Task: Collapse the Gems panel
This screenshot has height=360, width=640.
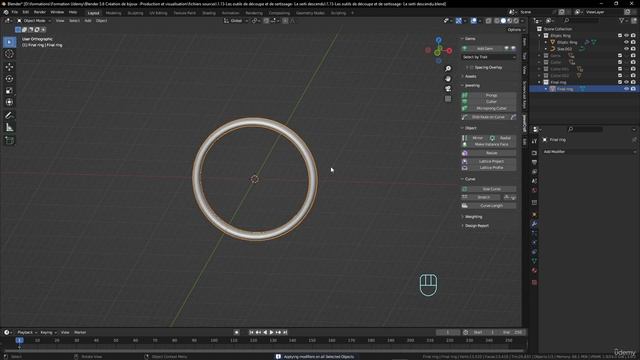Action: [469, 39]
